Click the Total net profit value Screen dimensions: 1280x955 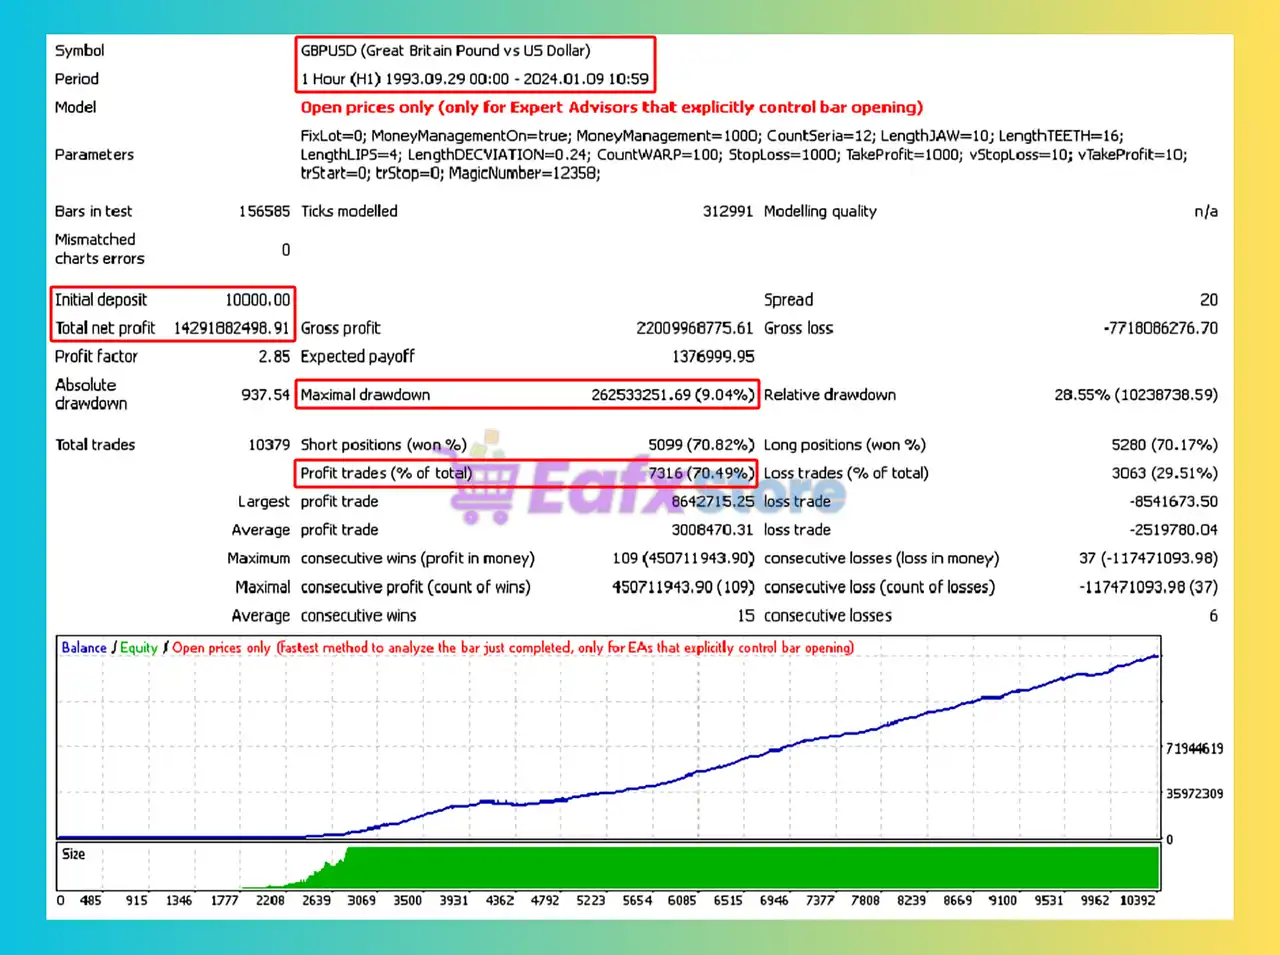coord(231,328)
